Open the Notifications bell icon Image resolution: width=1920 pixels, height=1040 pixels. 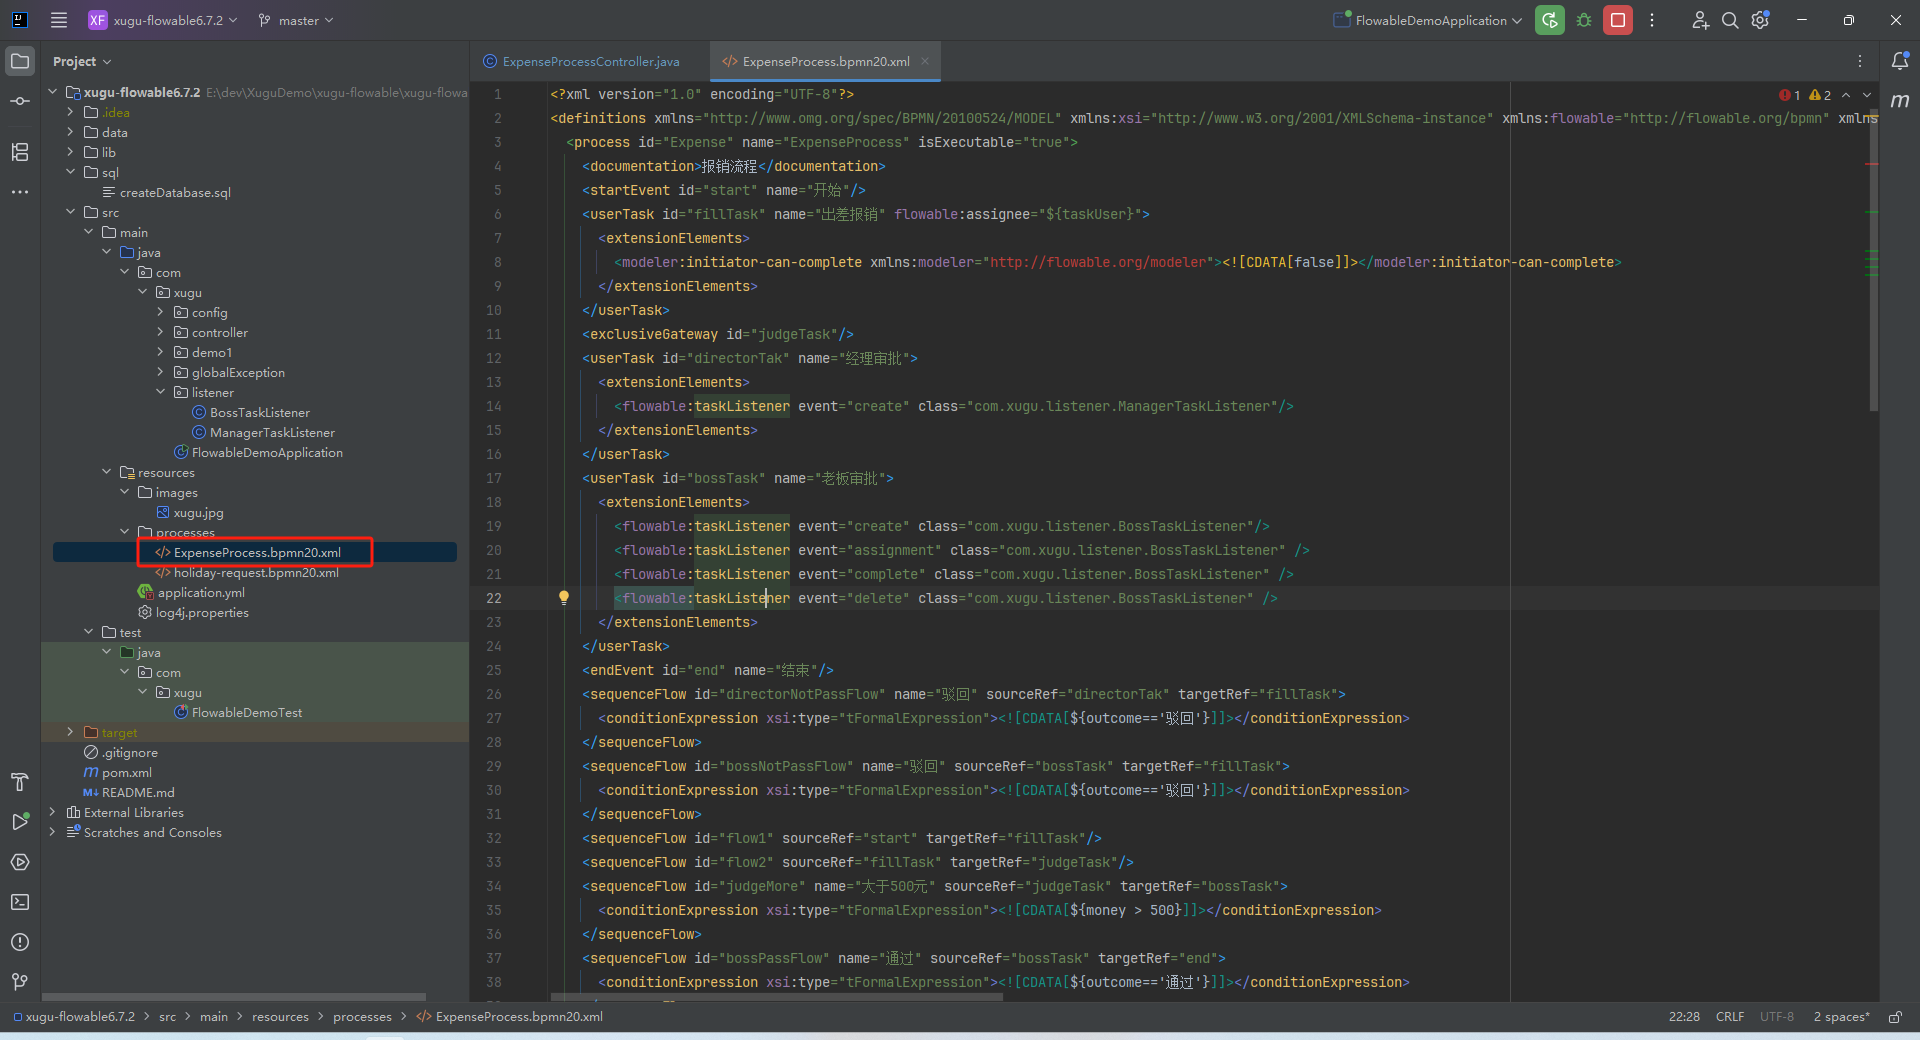pos(1899,61)
